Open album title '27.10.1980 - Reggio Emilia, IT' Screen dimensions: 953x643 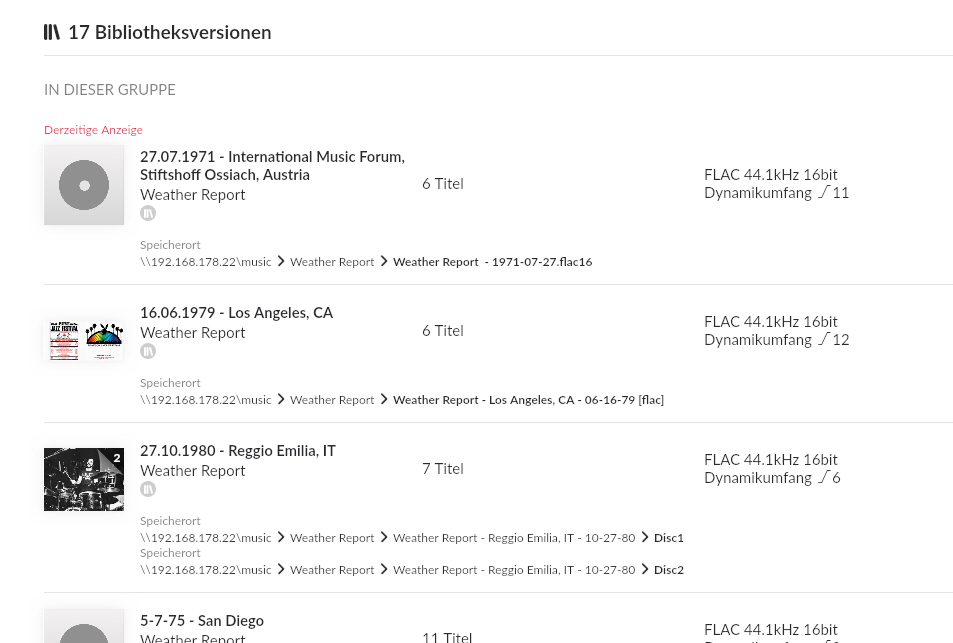tap(238, 451)
